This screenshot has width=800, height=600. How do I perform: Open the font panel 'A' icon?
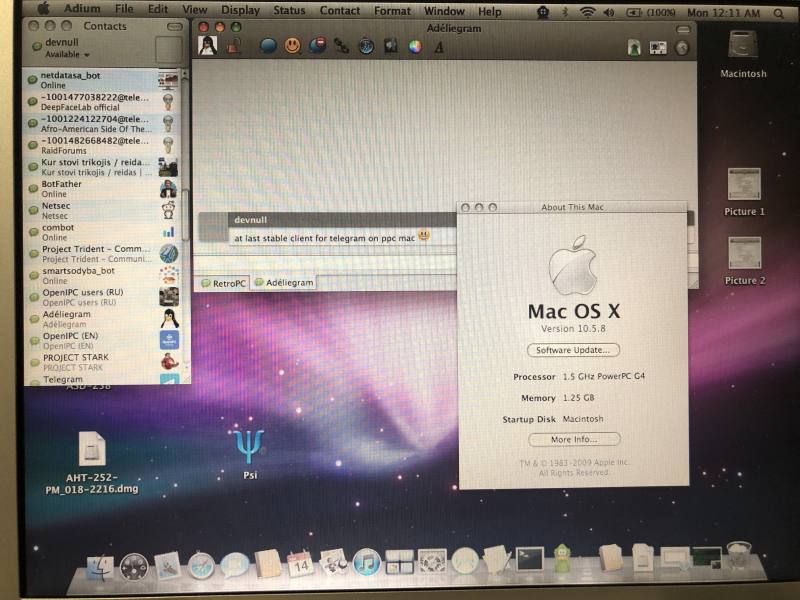point(439,47)
